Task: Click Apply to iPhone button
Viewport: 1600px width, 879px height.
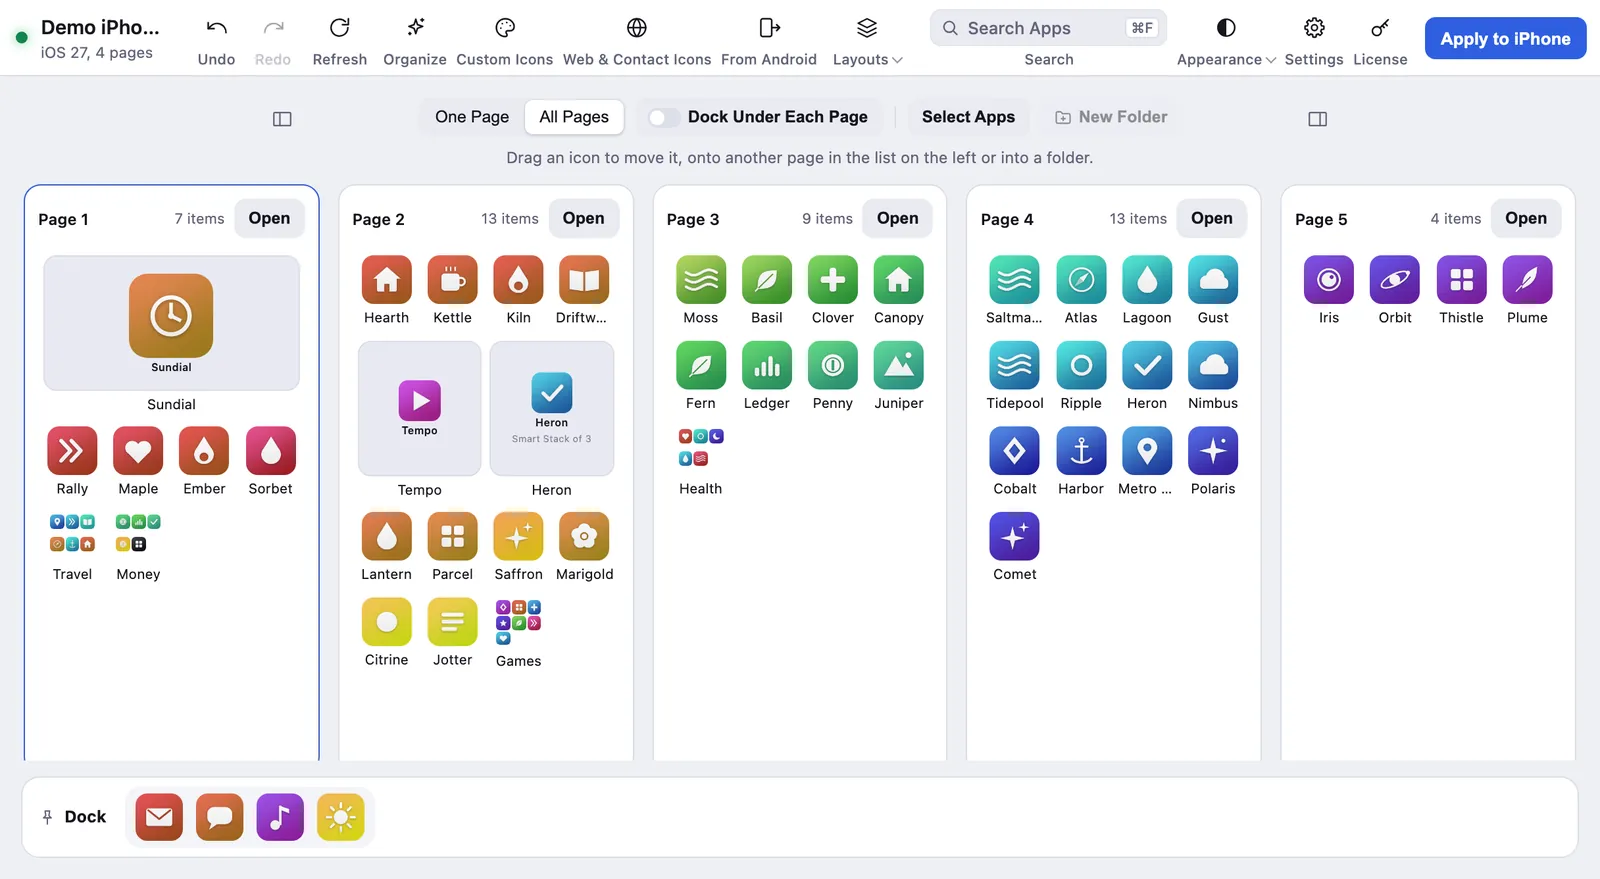Action: pyautogui.click(x=1505, y=39)
